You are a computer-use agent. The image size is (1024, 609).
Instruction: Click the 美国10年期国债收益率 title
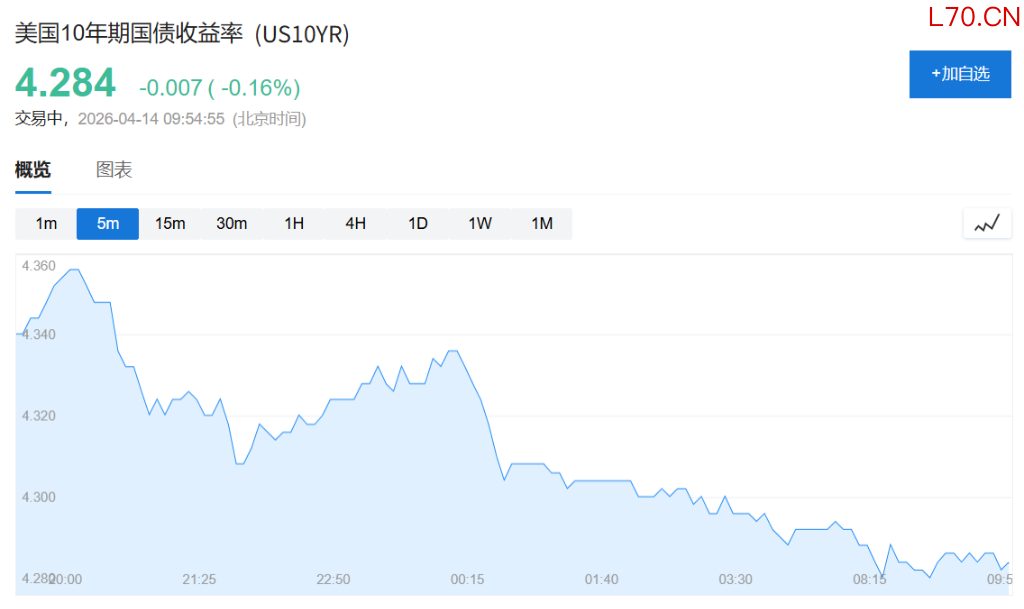[x=129, y=33]
